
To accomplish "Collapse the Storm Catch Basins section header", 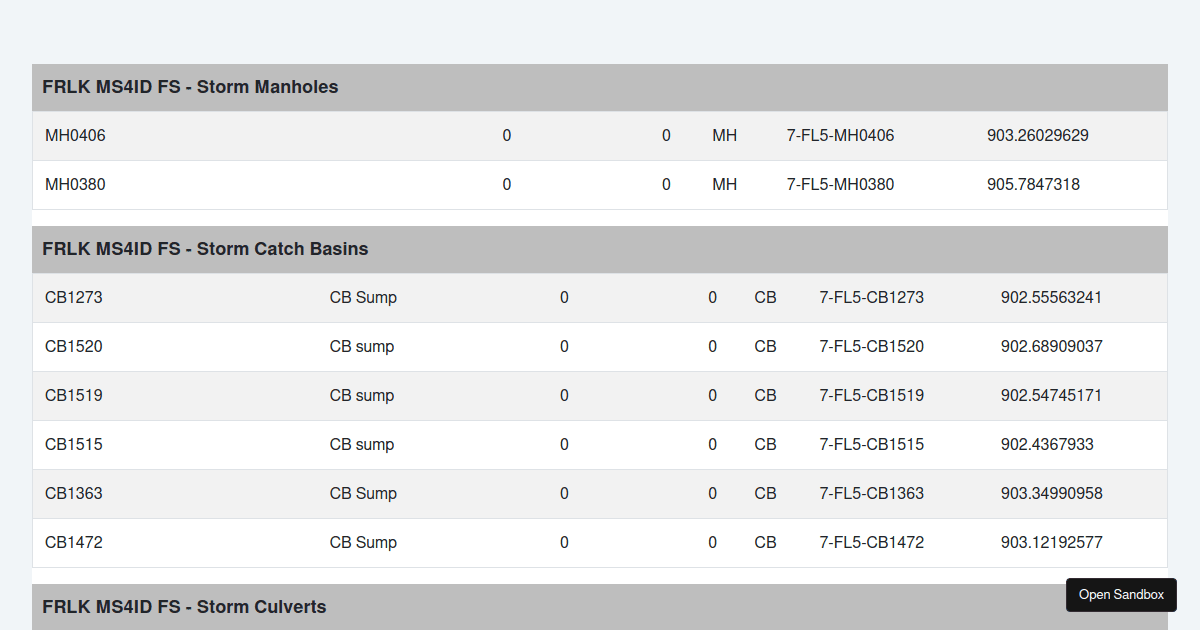I will point(205,249).
